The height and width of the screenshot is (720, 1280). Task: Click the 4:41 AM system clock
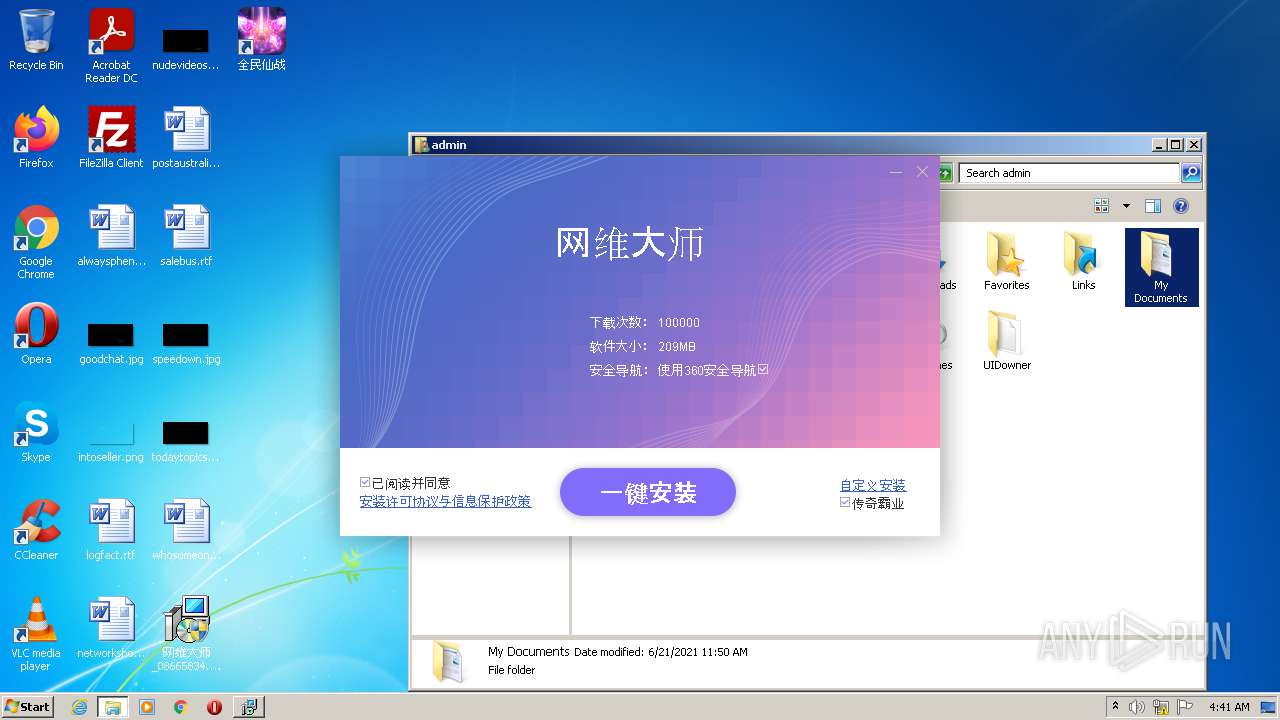point(1229,707)
